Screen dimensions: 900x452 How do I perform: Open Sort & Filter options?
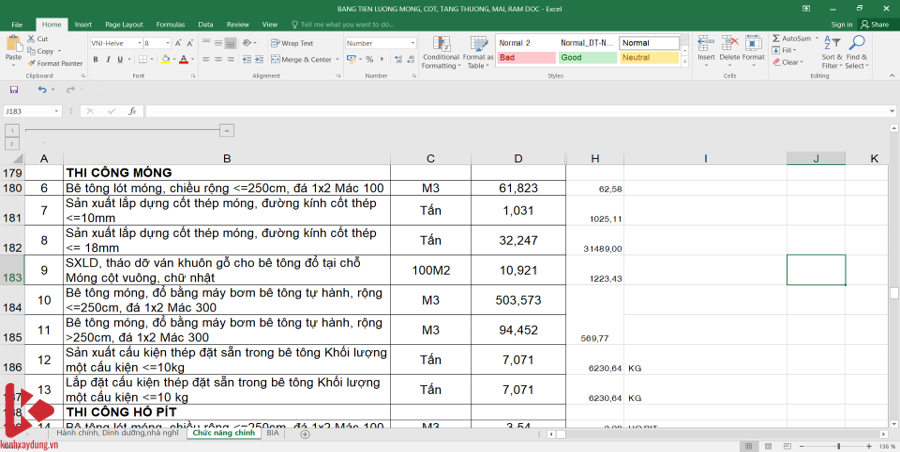pos(831,52)
